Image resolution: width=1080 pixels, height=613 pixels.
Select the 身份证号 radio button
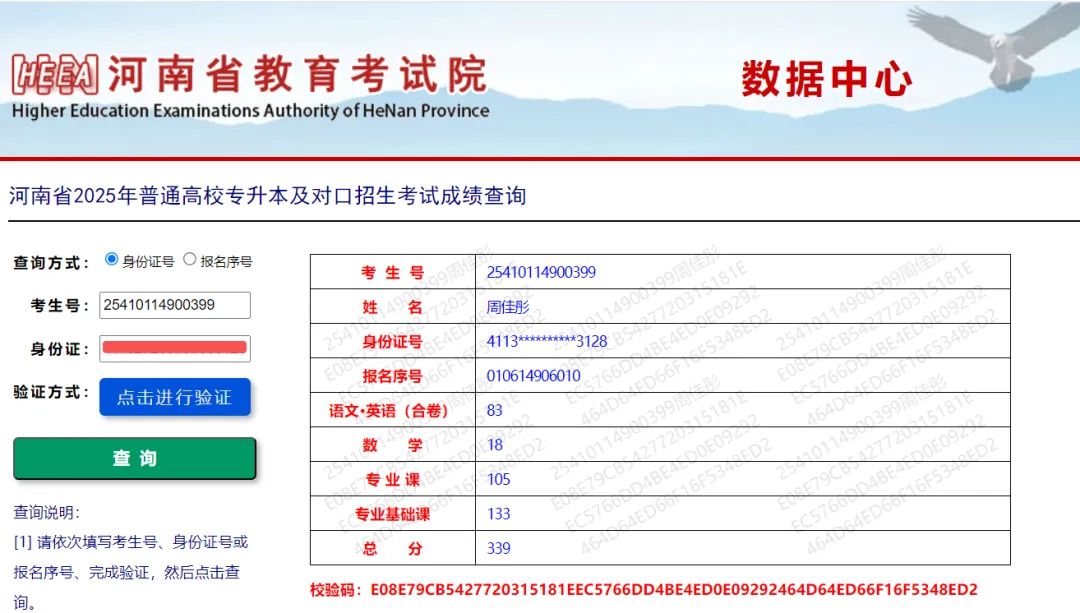point(112,260)
